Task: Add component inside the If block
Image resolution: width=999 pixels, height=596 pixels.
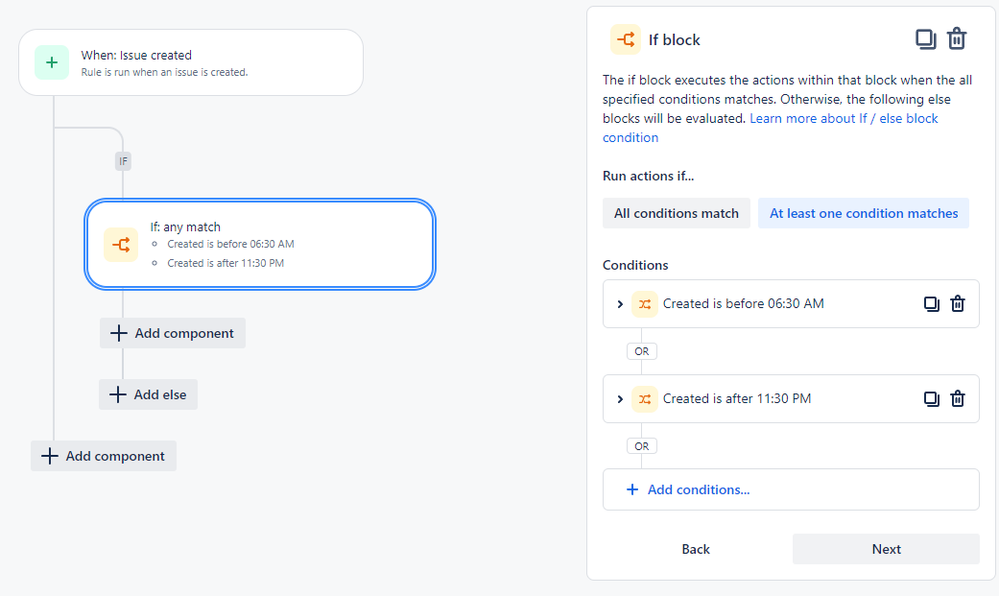Action: pos(172,333)
